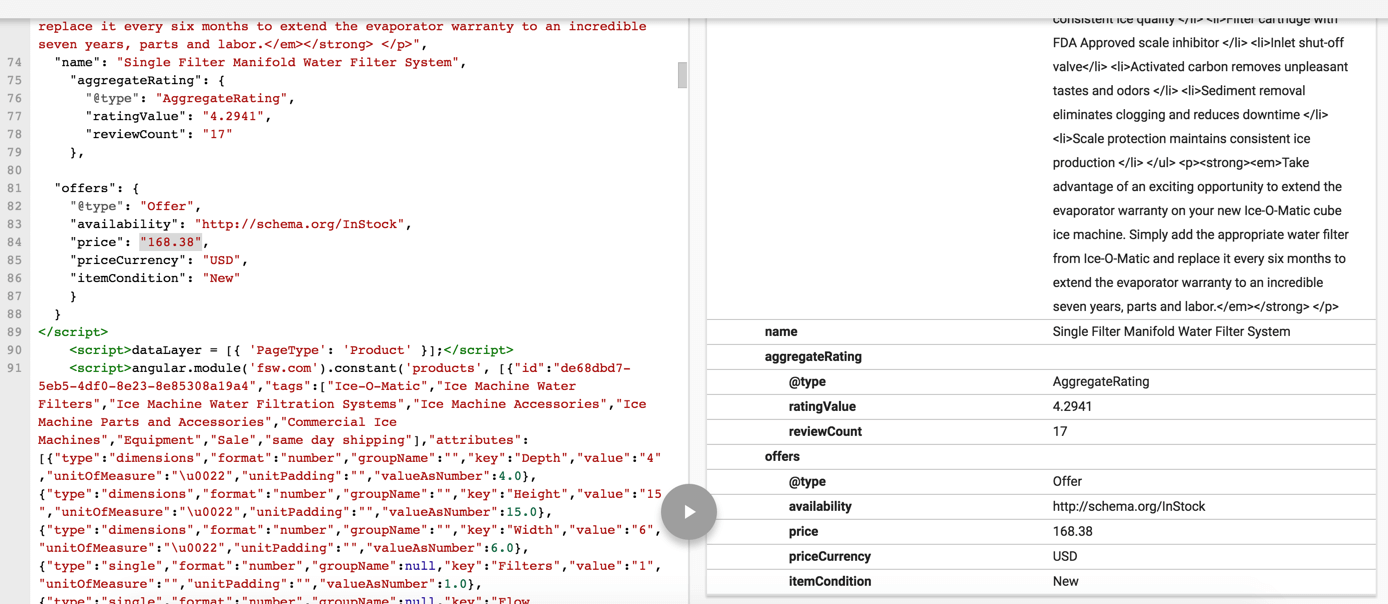This screenshot has height=604, width=1388.
Task: Click 'PageType' in the dataLayer code line
Action: pyautogui.click(x=288, y=350)
